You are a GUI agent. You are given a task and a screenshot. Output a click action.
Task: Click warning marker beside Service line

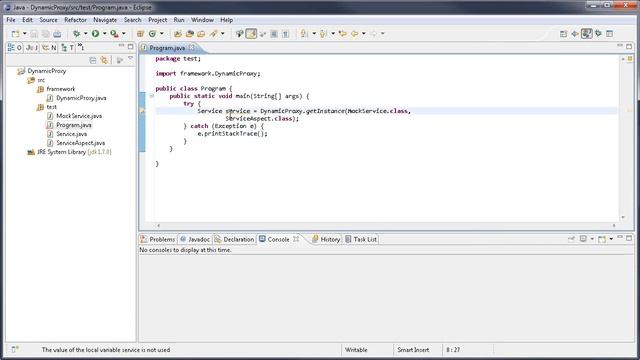[x=142, y=111]
